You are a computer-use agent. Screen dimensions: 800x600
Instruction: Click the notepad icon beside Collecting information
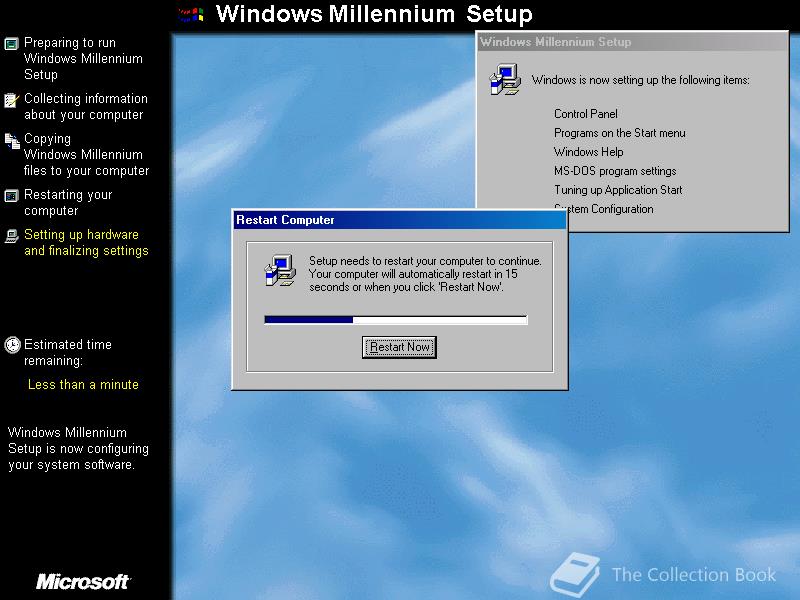pos(11,100)
